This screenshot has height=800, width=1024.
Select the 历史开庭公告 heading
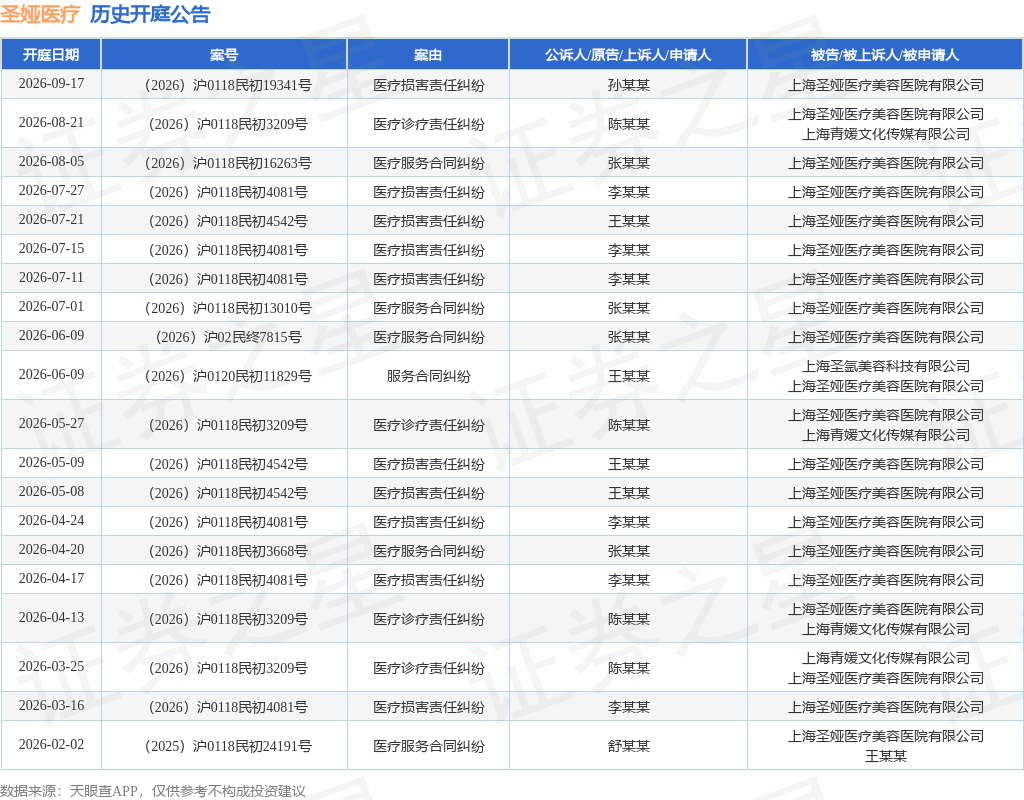point(150,14)
